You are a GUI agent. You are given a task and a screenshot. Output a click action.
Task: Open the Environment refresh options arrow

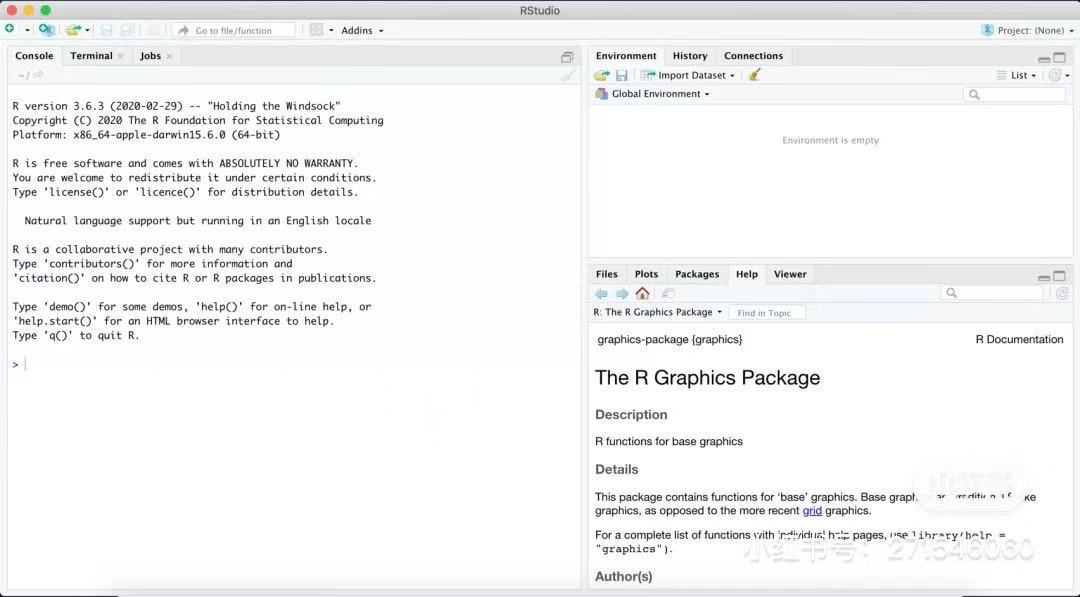(1068, 76)
